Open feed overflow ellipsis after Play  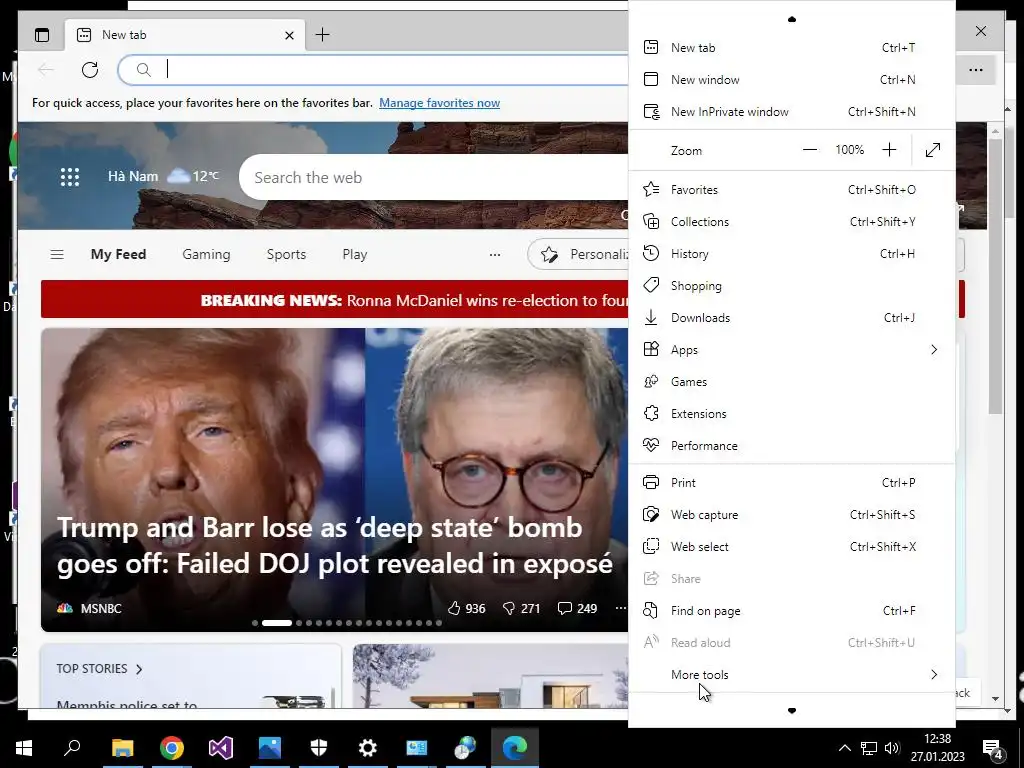point(495,255)
